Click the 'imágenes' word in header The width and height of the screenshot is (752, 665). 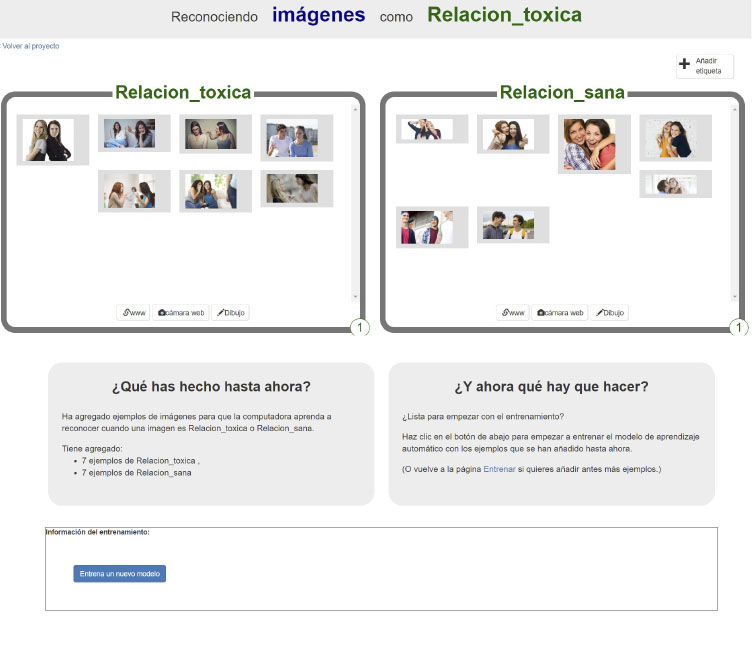coord(318,15)
